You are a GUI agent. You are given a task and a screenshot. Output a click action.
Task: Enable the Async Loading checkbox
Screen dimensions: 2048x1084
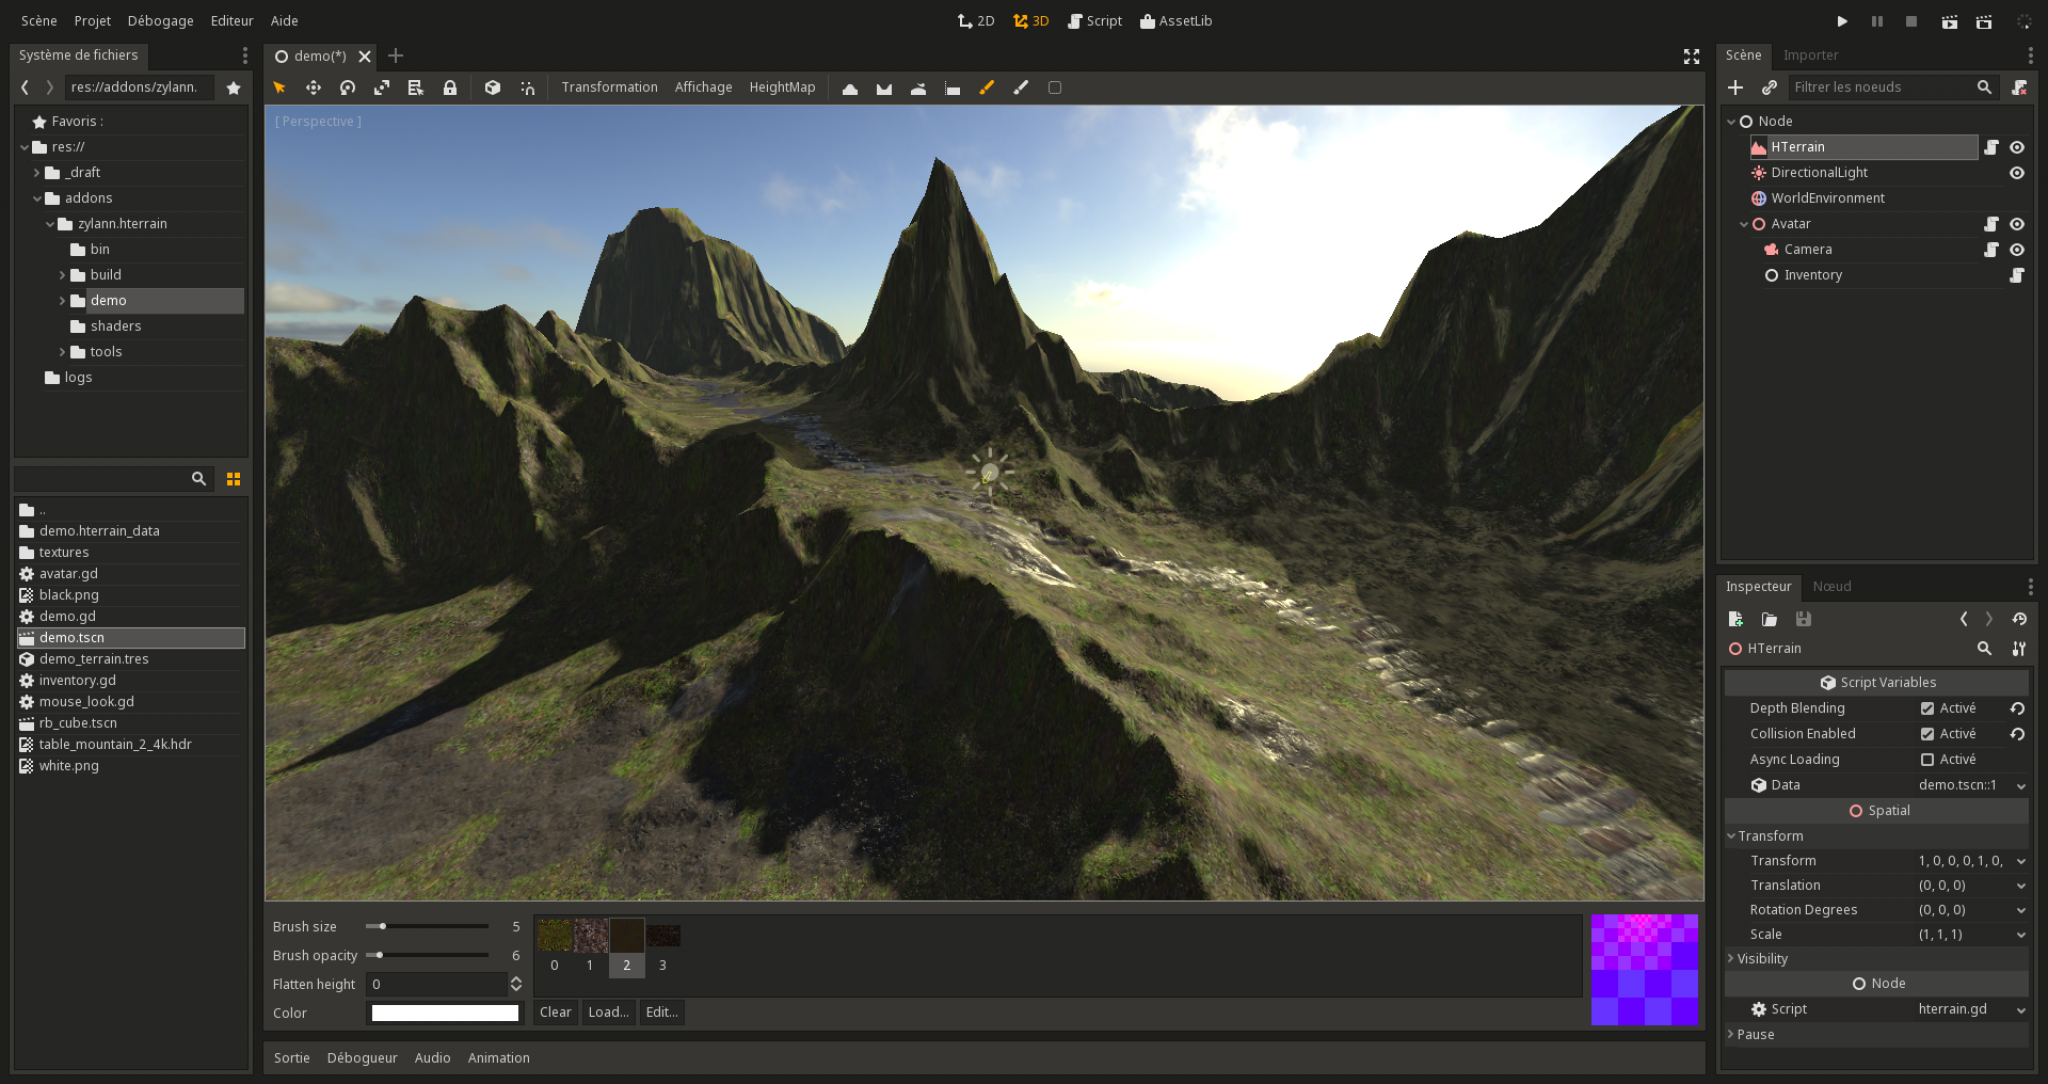[1927, 760]
